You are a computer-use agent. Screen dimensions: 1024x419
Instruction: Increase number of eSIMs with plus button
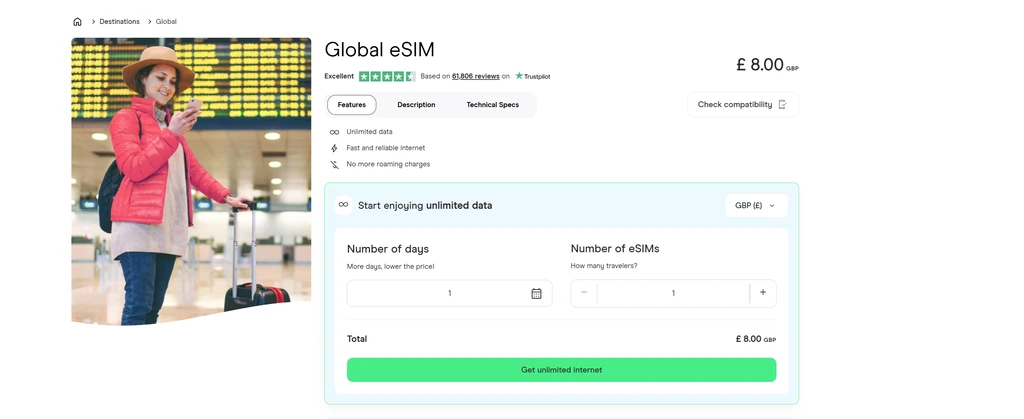[763, 292]
